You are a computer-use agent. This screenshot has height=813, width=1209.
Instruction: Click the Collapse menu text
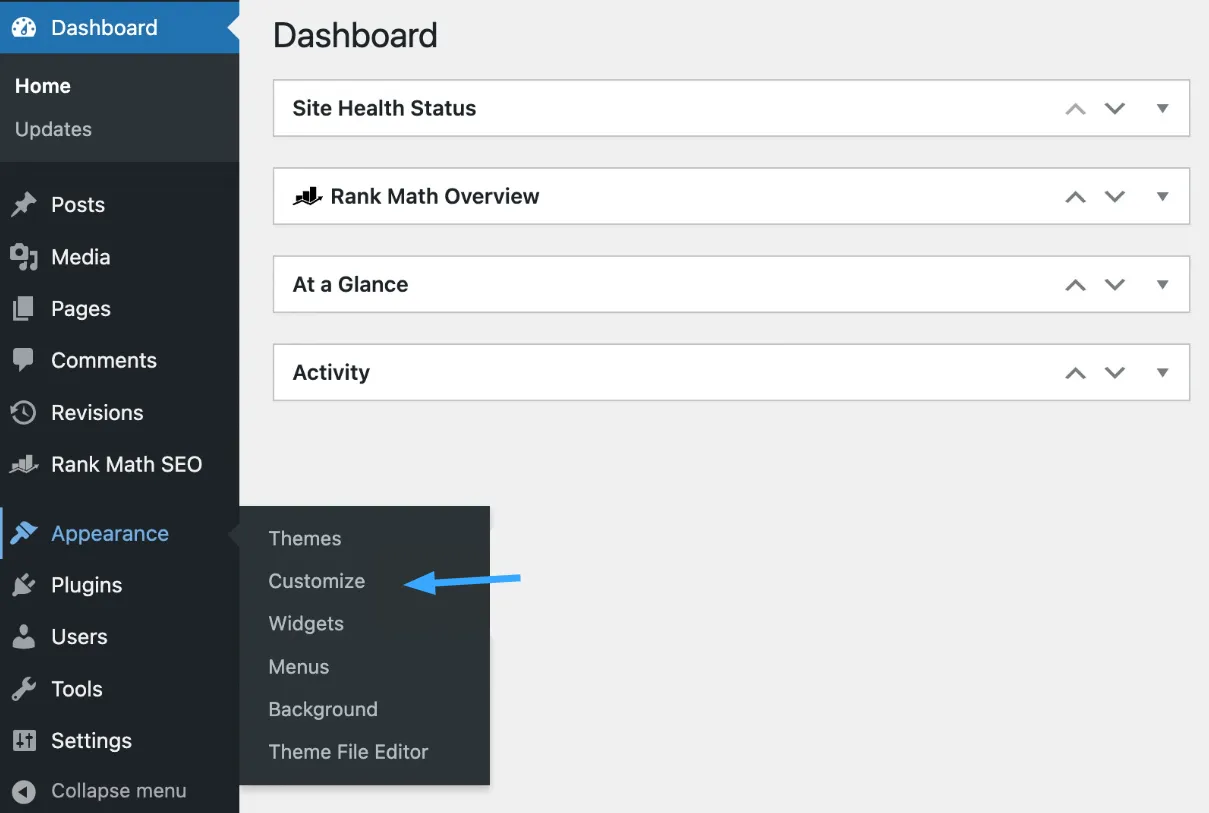coord(119,791)
